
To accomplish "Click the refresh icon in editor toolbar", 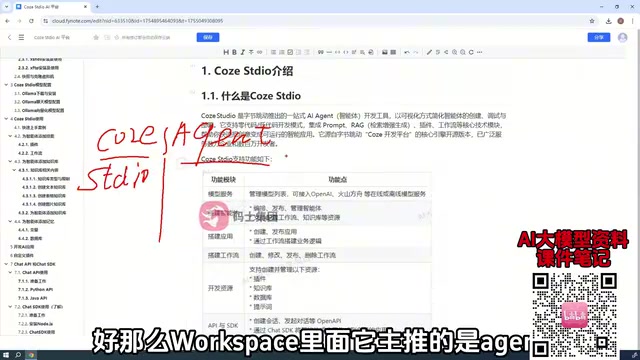I will 471,52.
